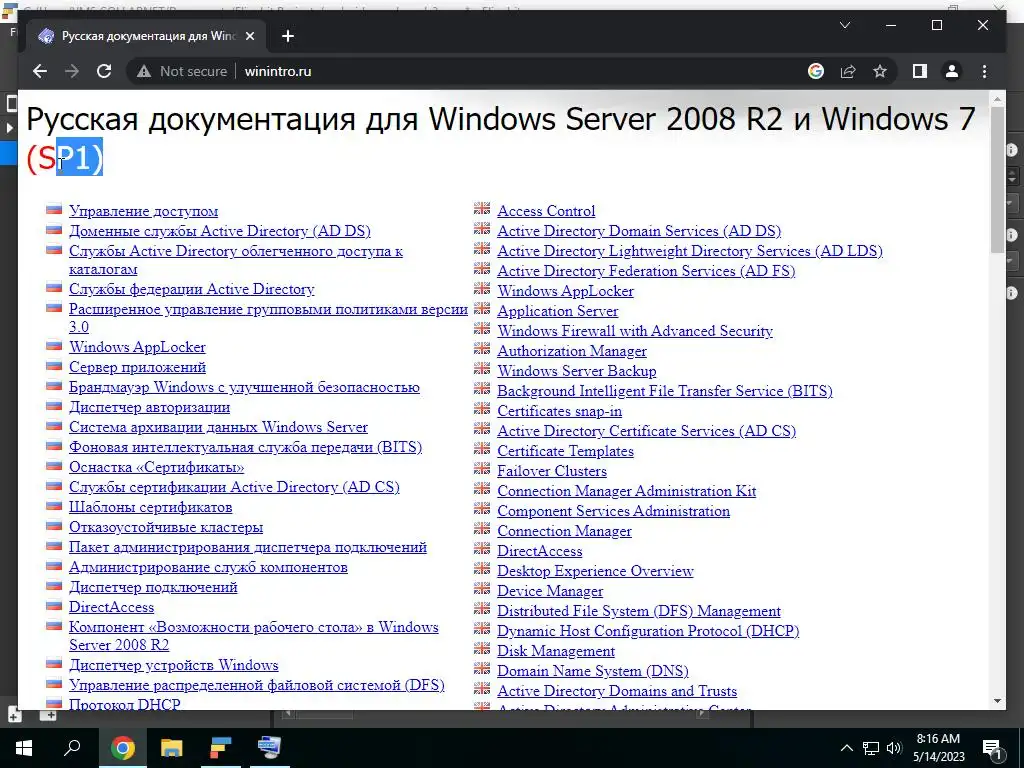Open the Диспетчер подключений link
Screen dimensions: 1024x768
click(153, 588)
